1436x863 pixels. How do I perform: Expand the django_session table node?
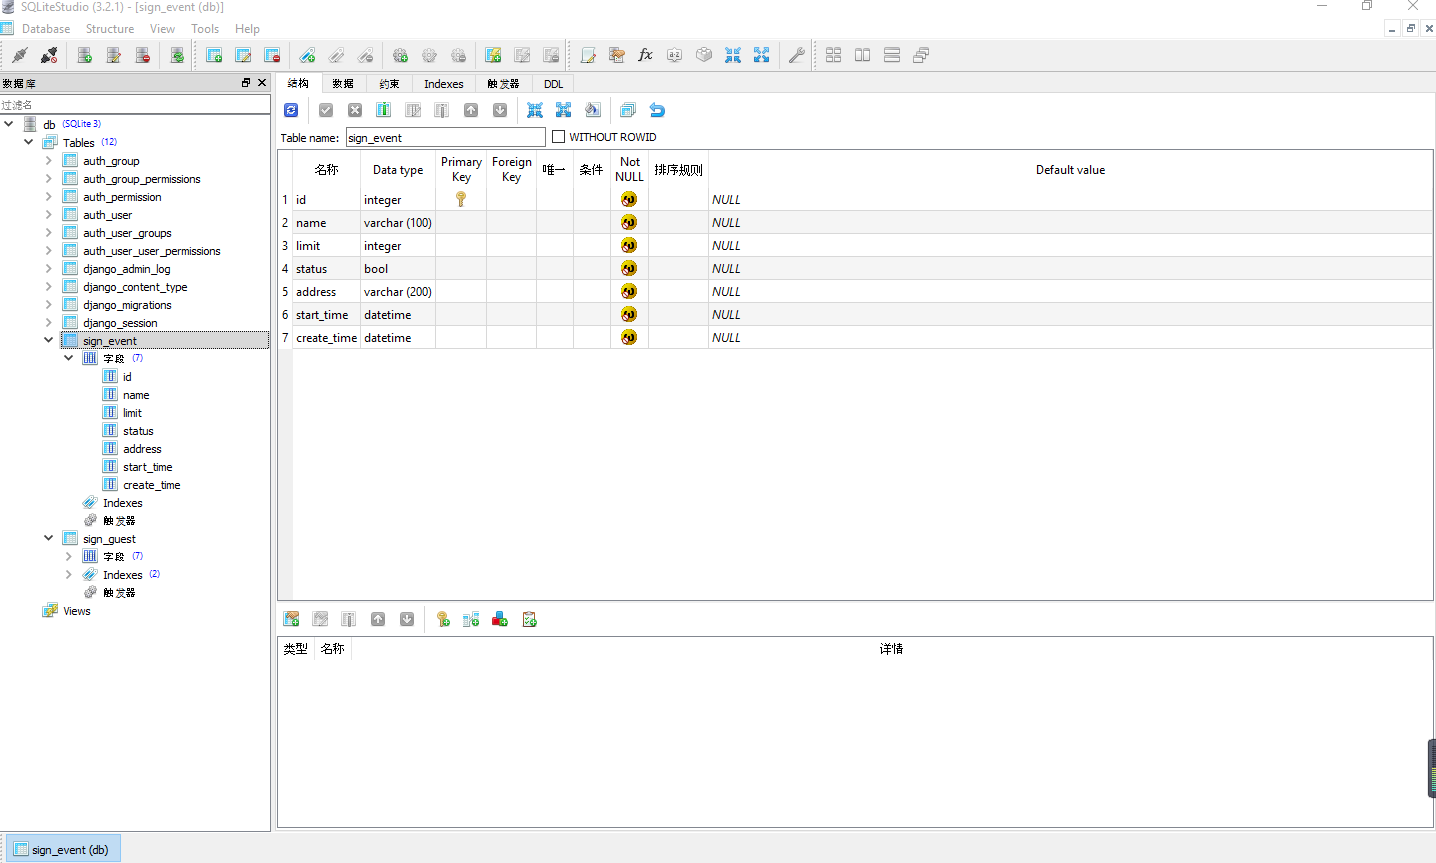48,322
